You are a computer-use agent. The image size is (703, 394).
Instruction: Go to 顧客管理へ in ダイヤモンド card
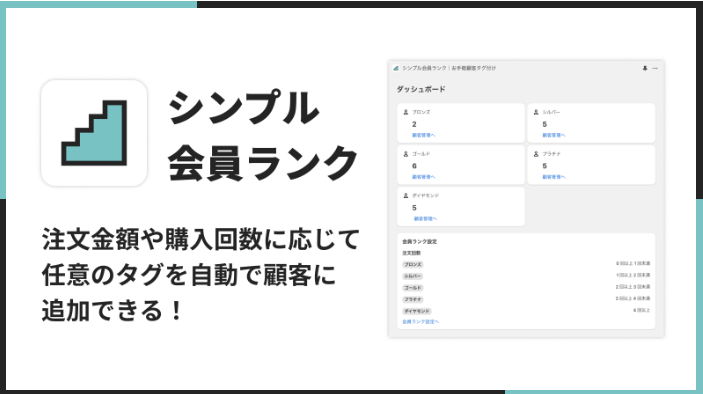click(x=425, y=219)
